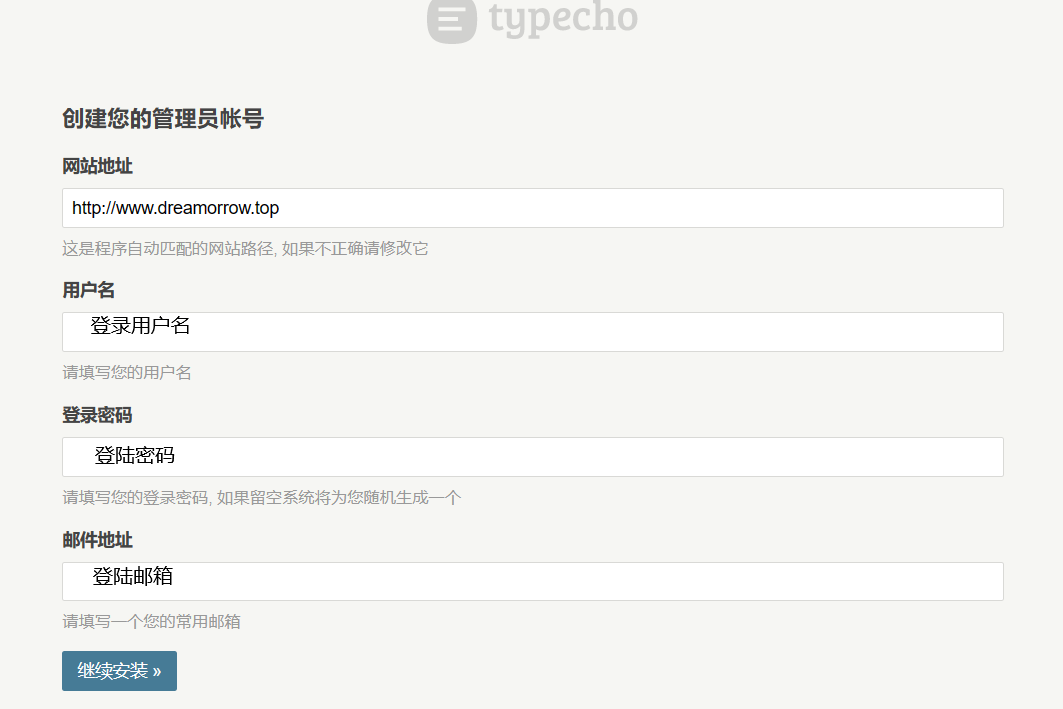Click the 邮件地址 field label
1063x709 pixels.
tap(97, 540)
